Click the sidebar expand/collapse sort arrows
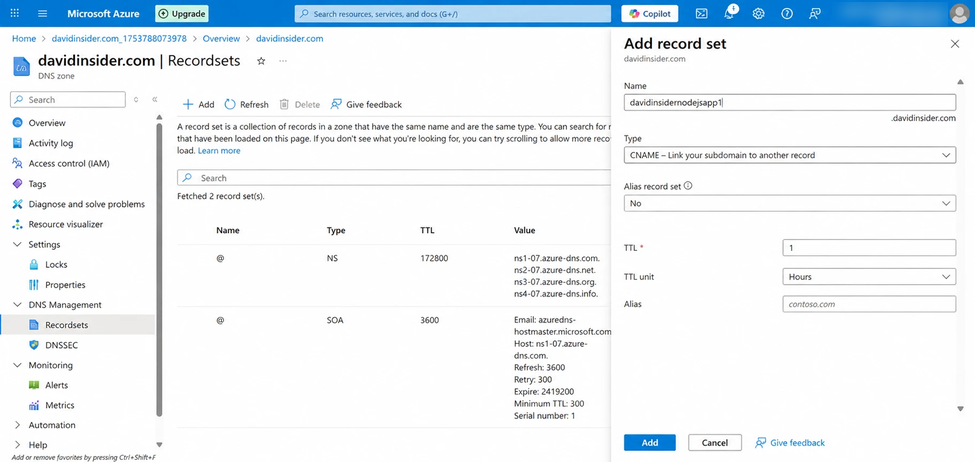This screenshot has height=462, width=975. click(136, 99)
